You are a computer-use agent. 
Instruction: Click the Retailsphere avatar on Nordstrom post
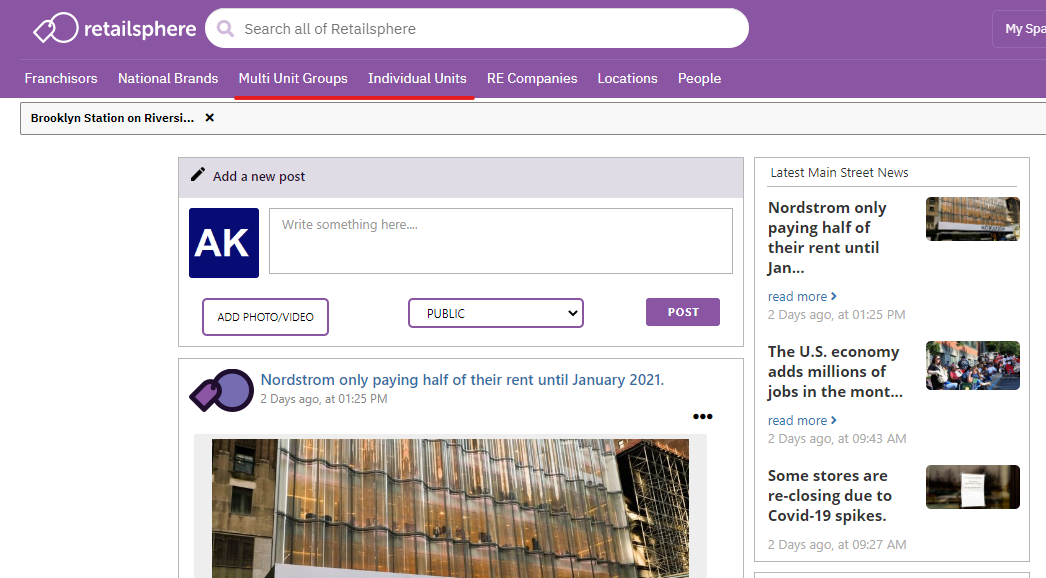click(x=222, y=390)
